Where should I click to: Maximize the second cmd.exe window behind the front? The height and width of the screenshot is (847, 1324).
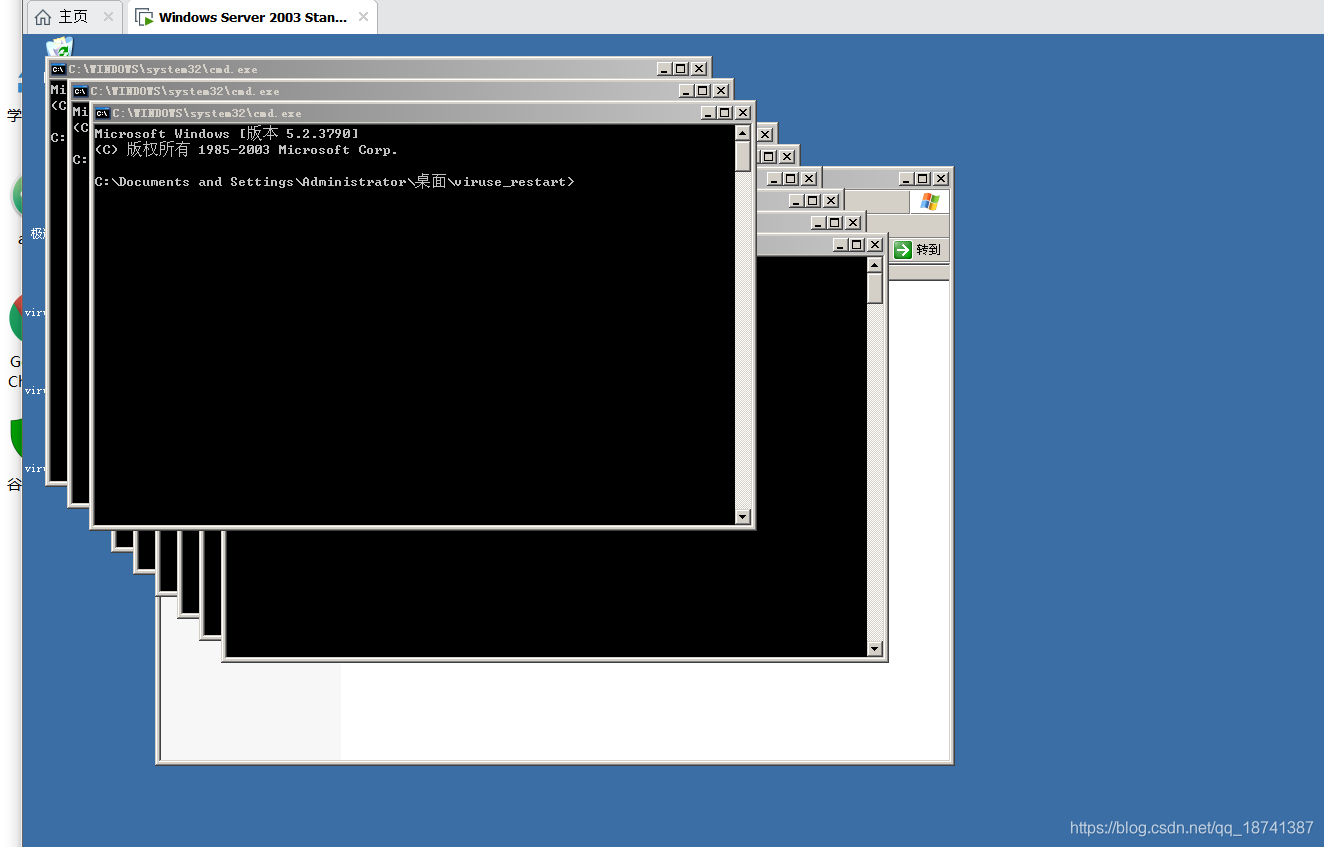703,91
